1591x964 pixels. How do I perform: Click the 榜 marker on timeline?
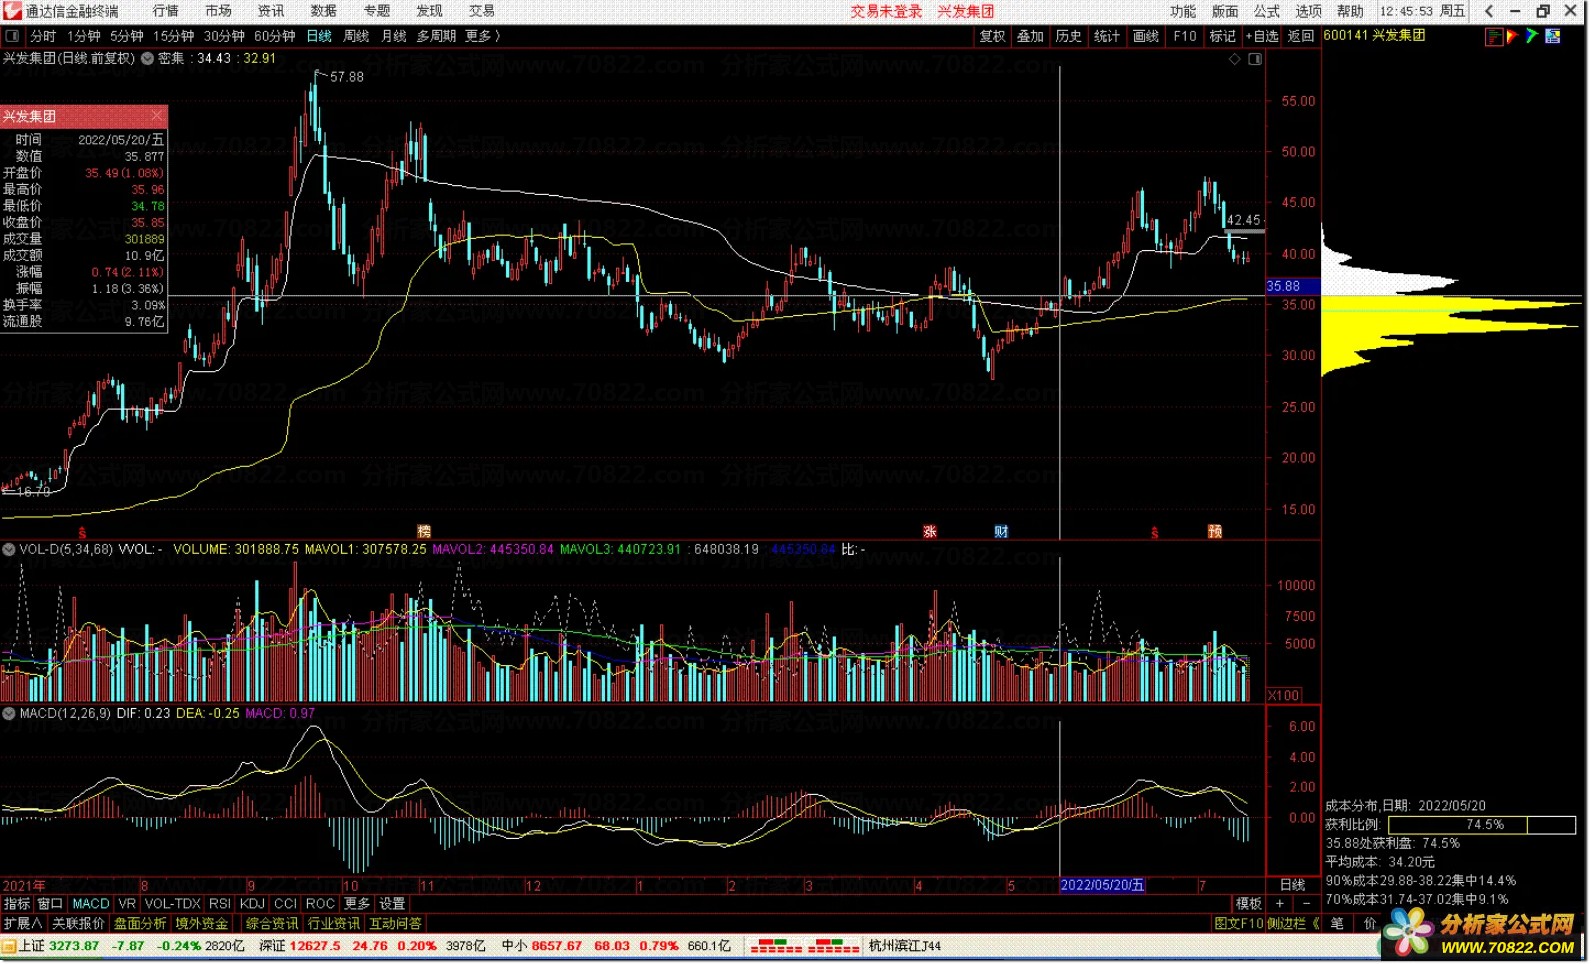(424, 532)
